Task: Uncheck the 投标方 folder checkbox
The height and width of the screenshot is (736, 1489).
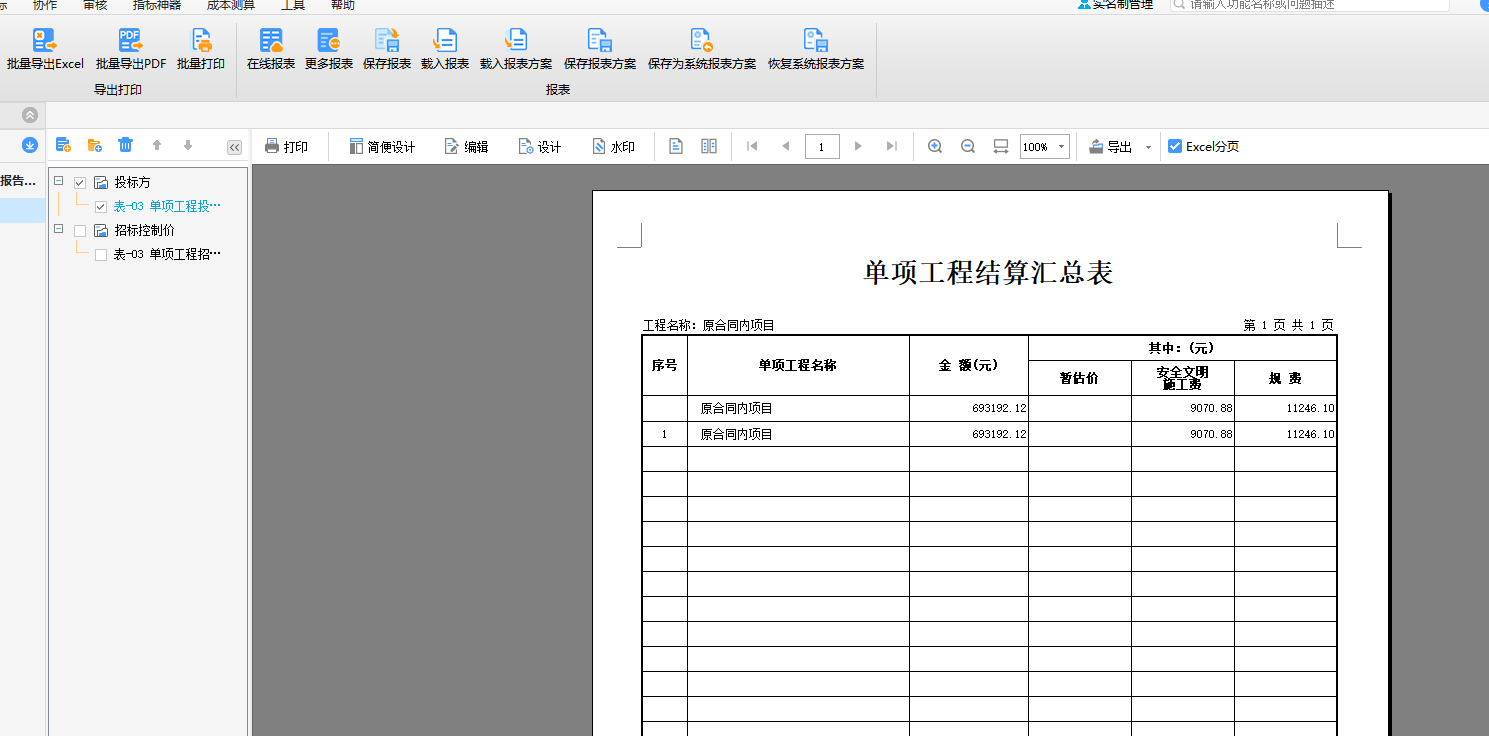Action: (80, 182)
